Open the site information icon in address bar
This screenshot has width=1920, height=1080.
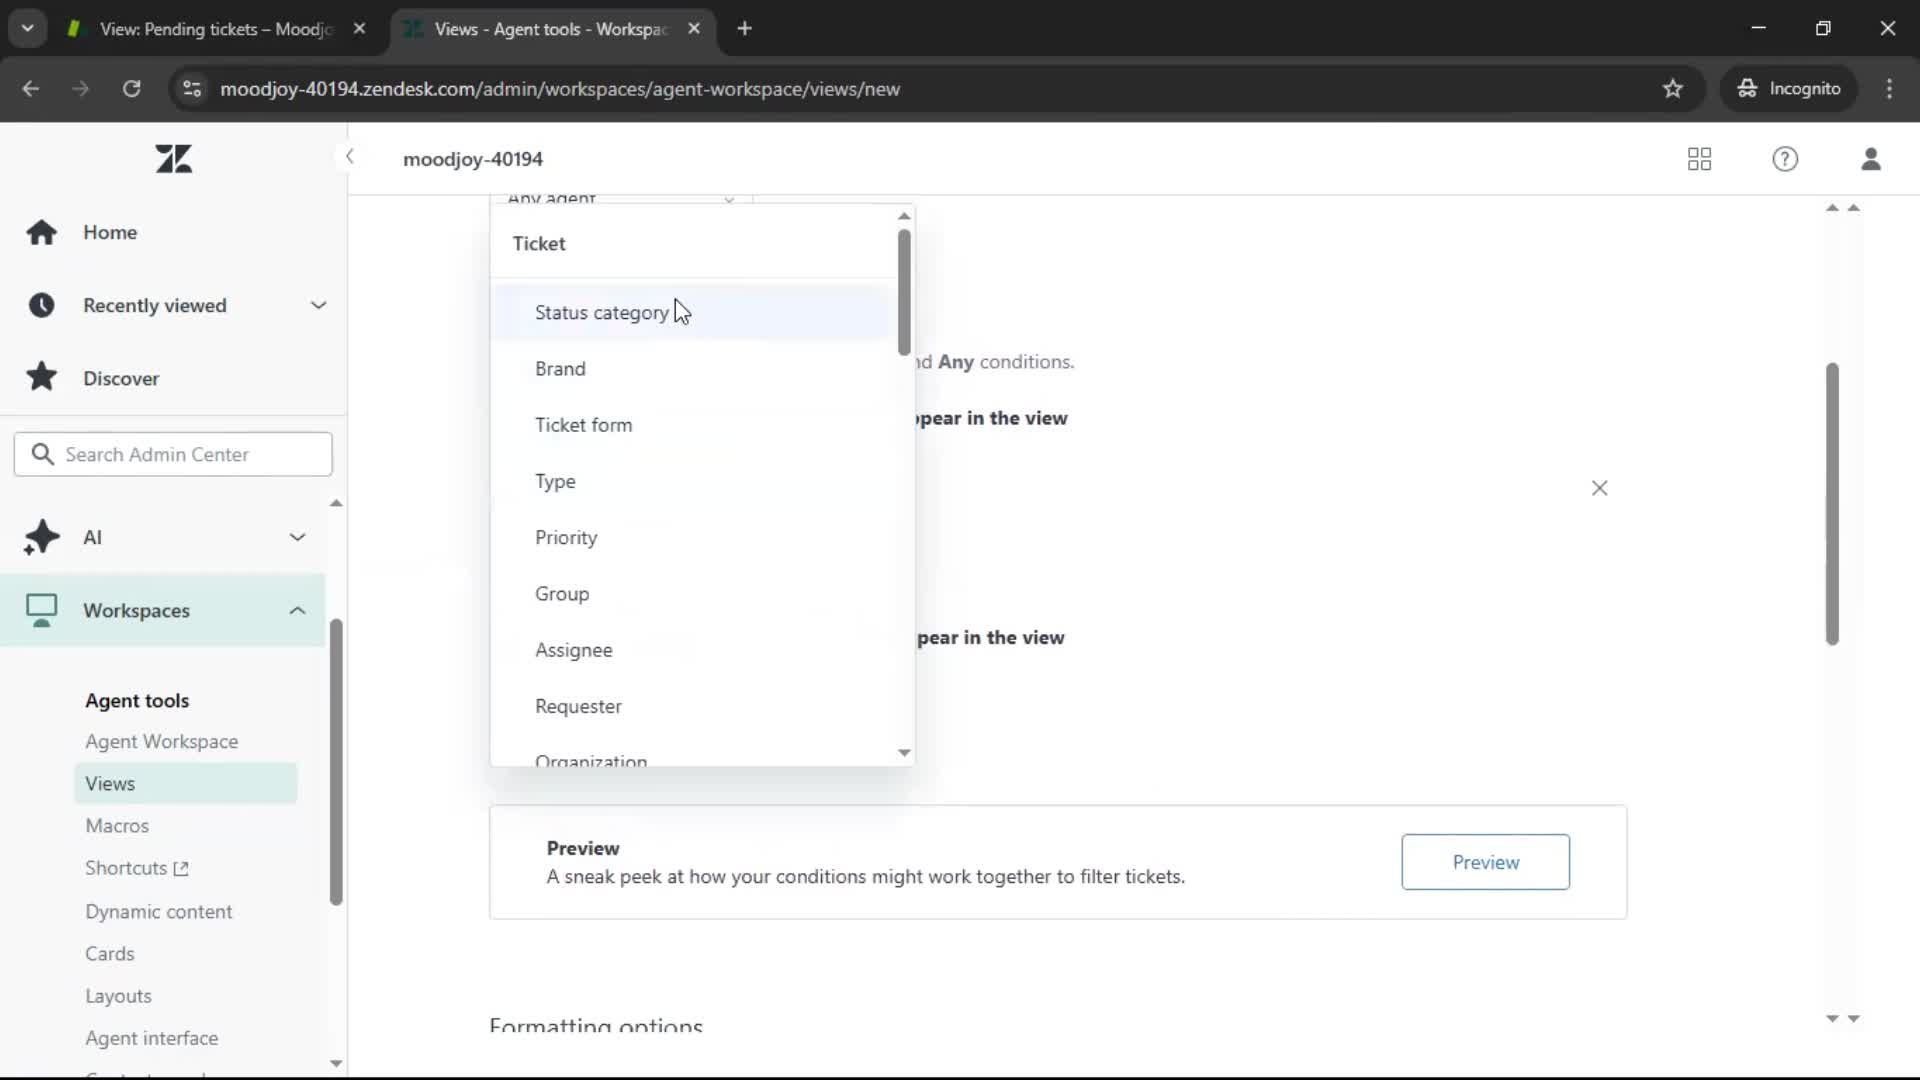point(192,89)
